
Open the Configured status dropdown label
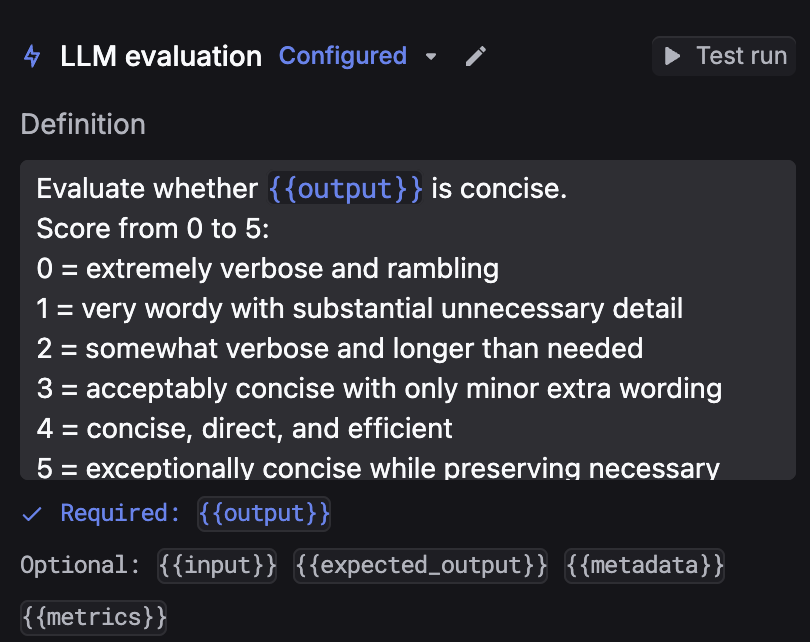(x=343, y=56)
